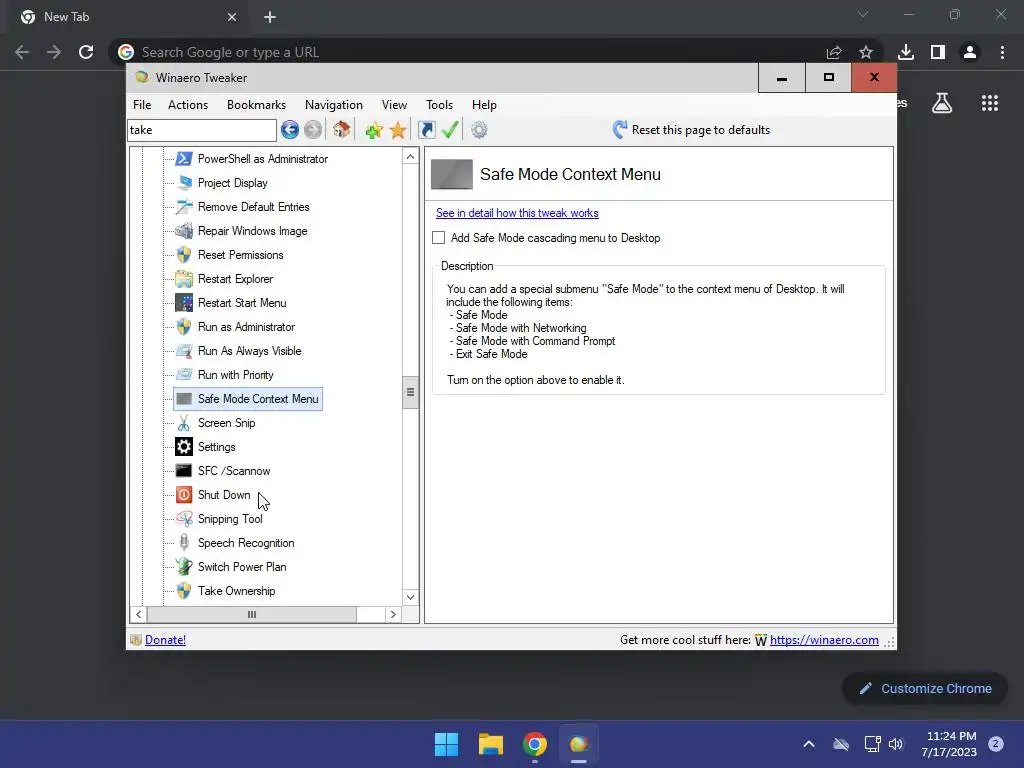Click the forward navigation arrow in Winaero toolbar

(x=313, y=130)
